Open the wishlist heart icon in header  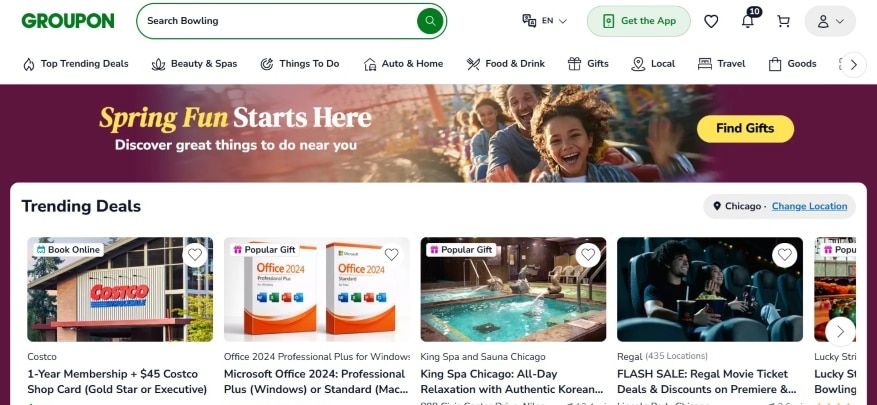pyautogui.click(x=711, y=21)
